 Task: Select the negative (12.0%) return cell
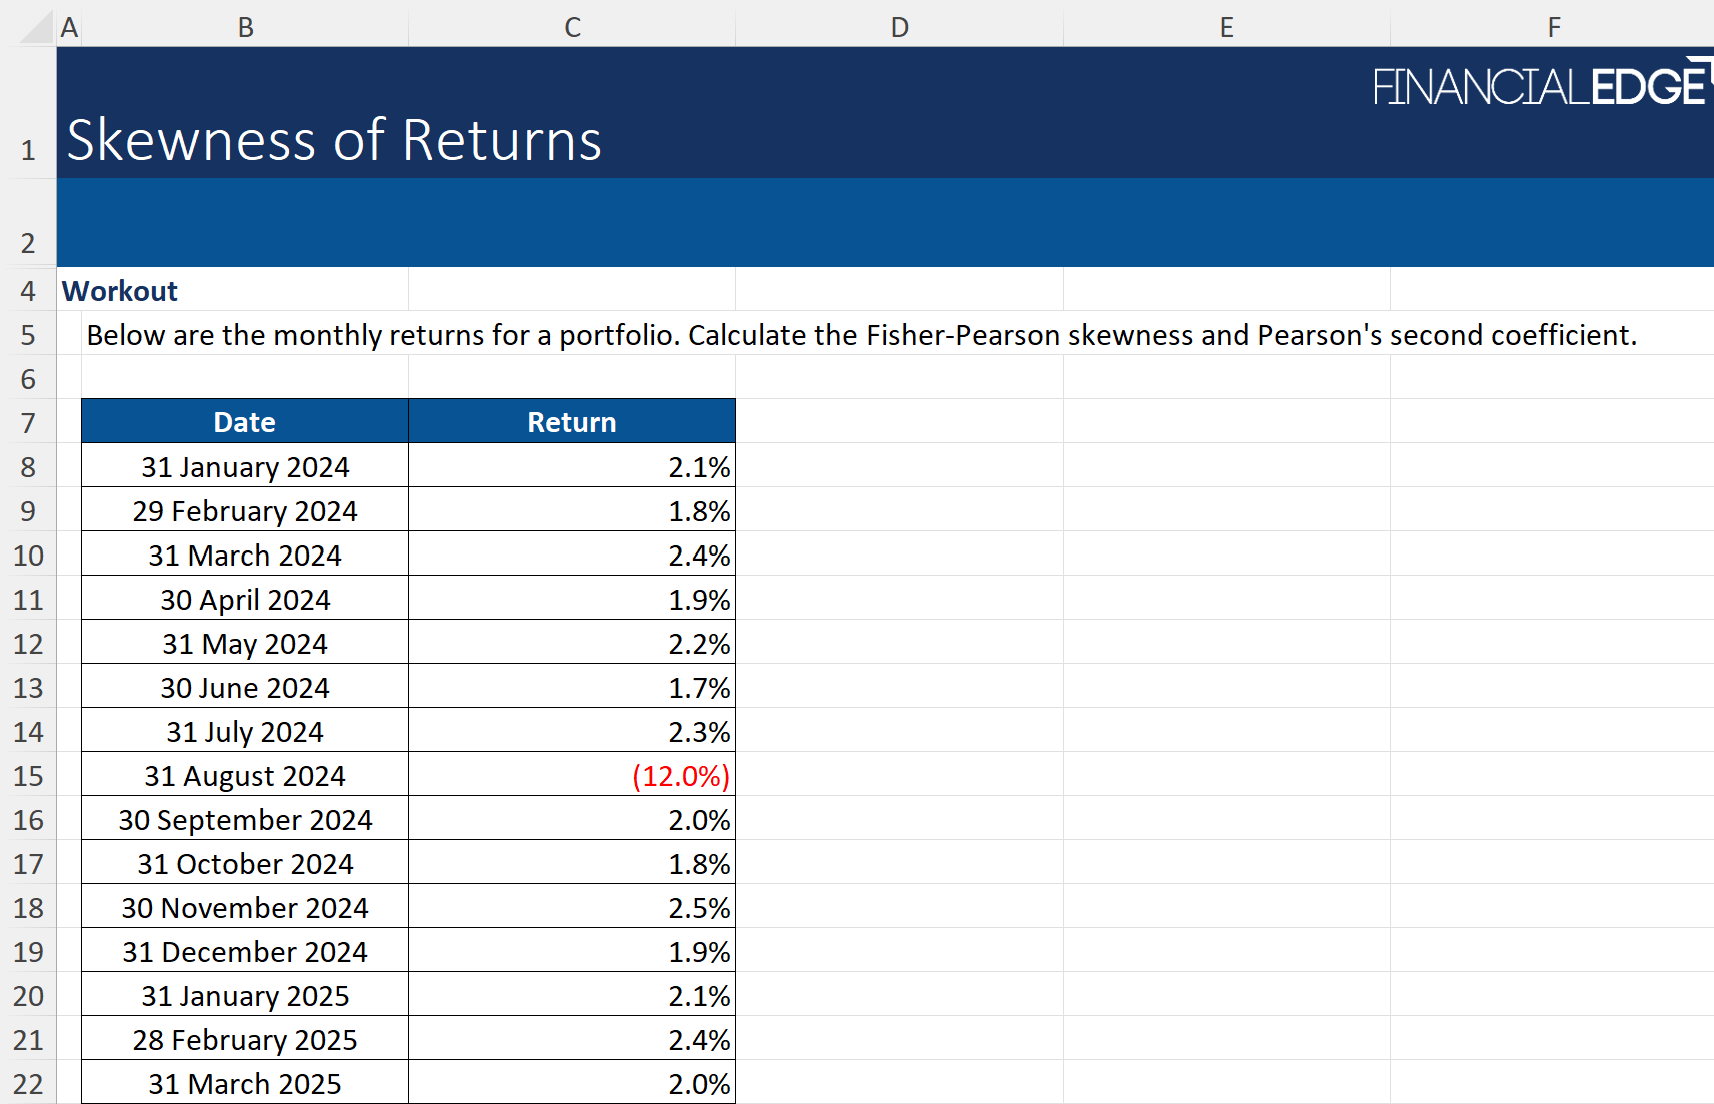click(572, 776)
